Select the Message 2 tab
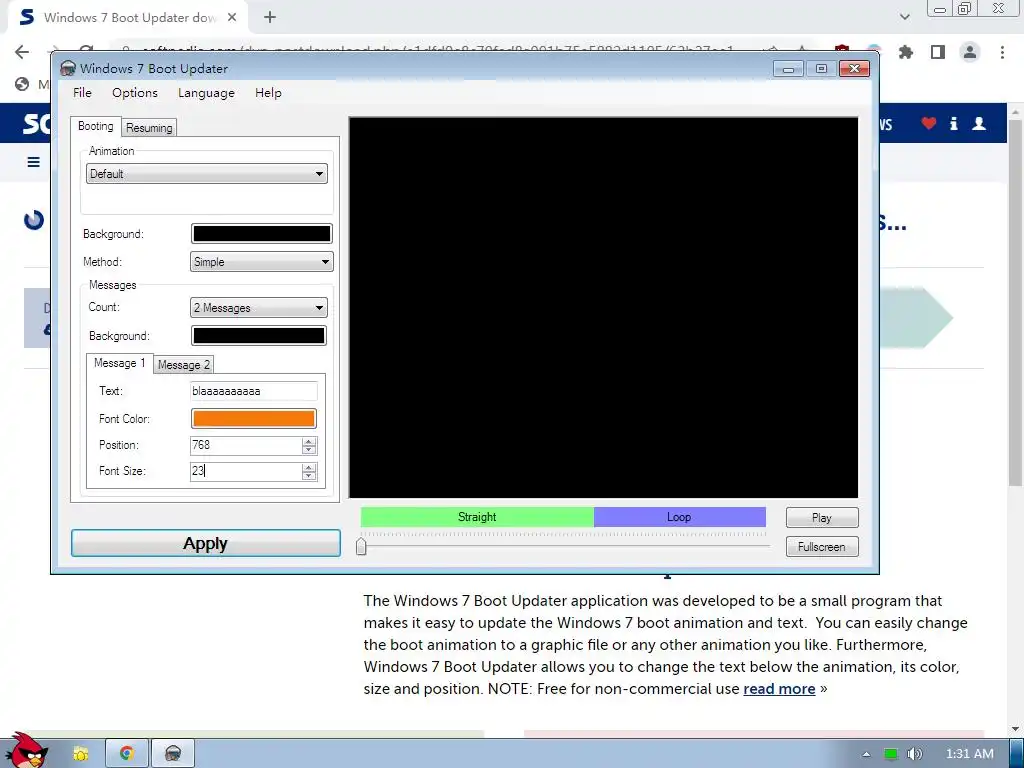 point(184,364)
